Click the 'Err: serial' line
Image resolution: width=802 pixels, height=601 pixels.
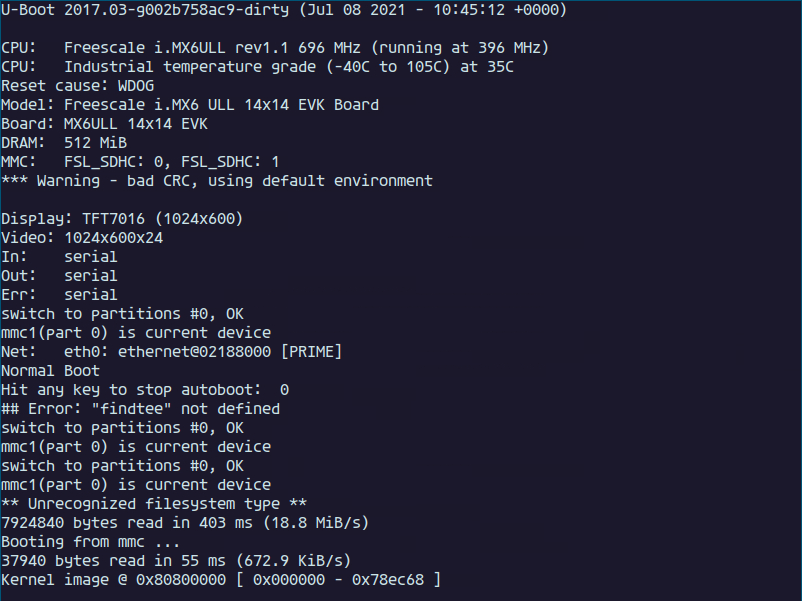pyautogui.click(x=59, y=295)
